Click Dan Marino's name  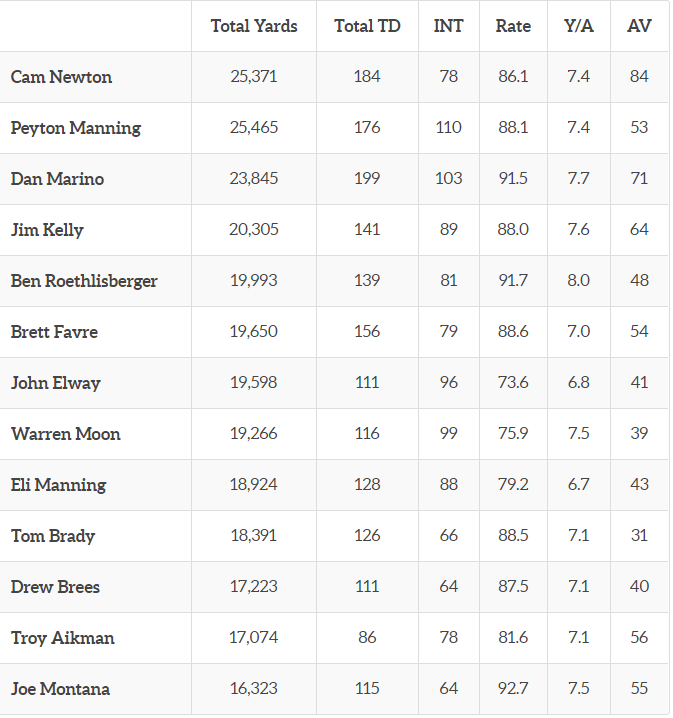click(57, 179)
